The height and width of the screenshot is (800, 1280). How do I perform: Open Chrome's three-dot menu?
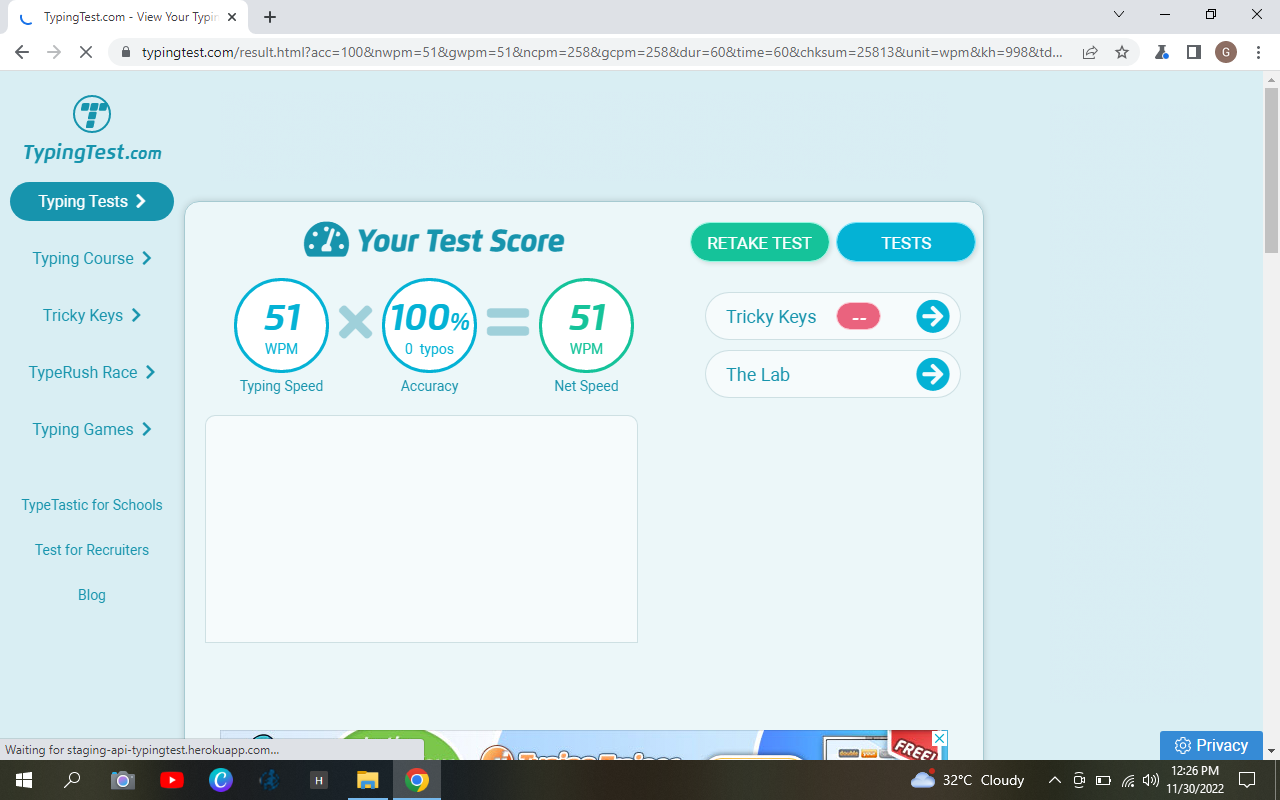point(1258,52)
